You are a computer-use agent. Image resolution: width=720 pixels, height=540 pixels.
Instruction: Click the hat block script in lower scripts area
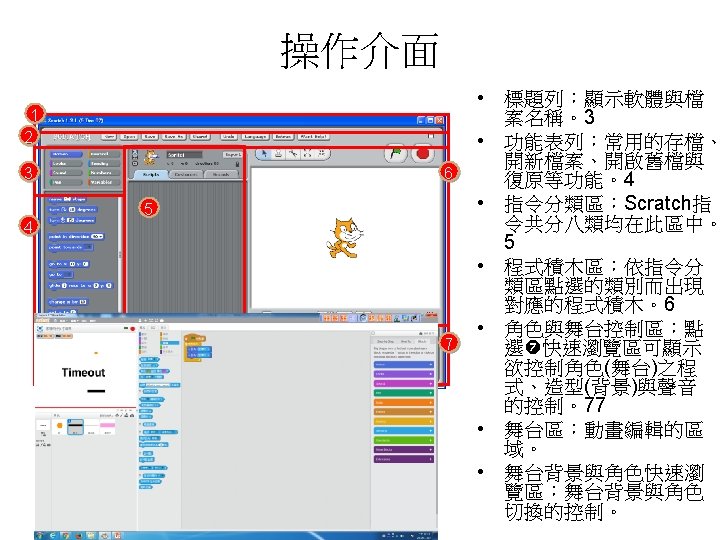tap(195, 338)
